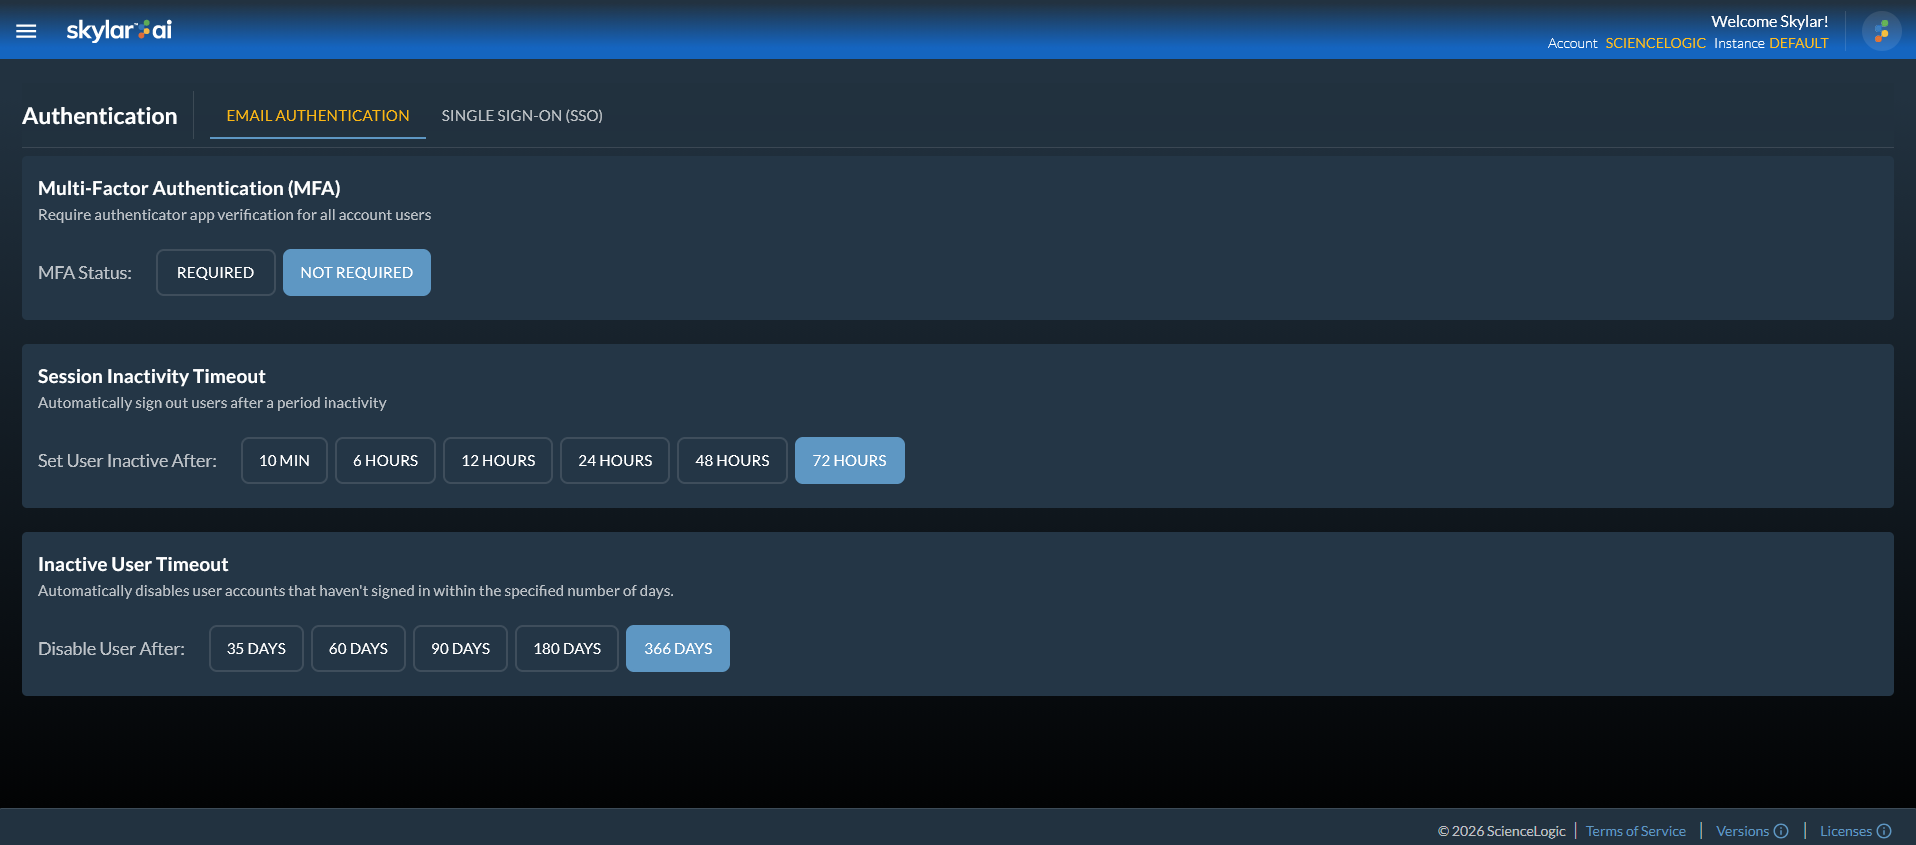
Task: Choose 6 HOURS session timeout
Action: [385, 461]
